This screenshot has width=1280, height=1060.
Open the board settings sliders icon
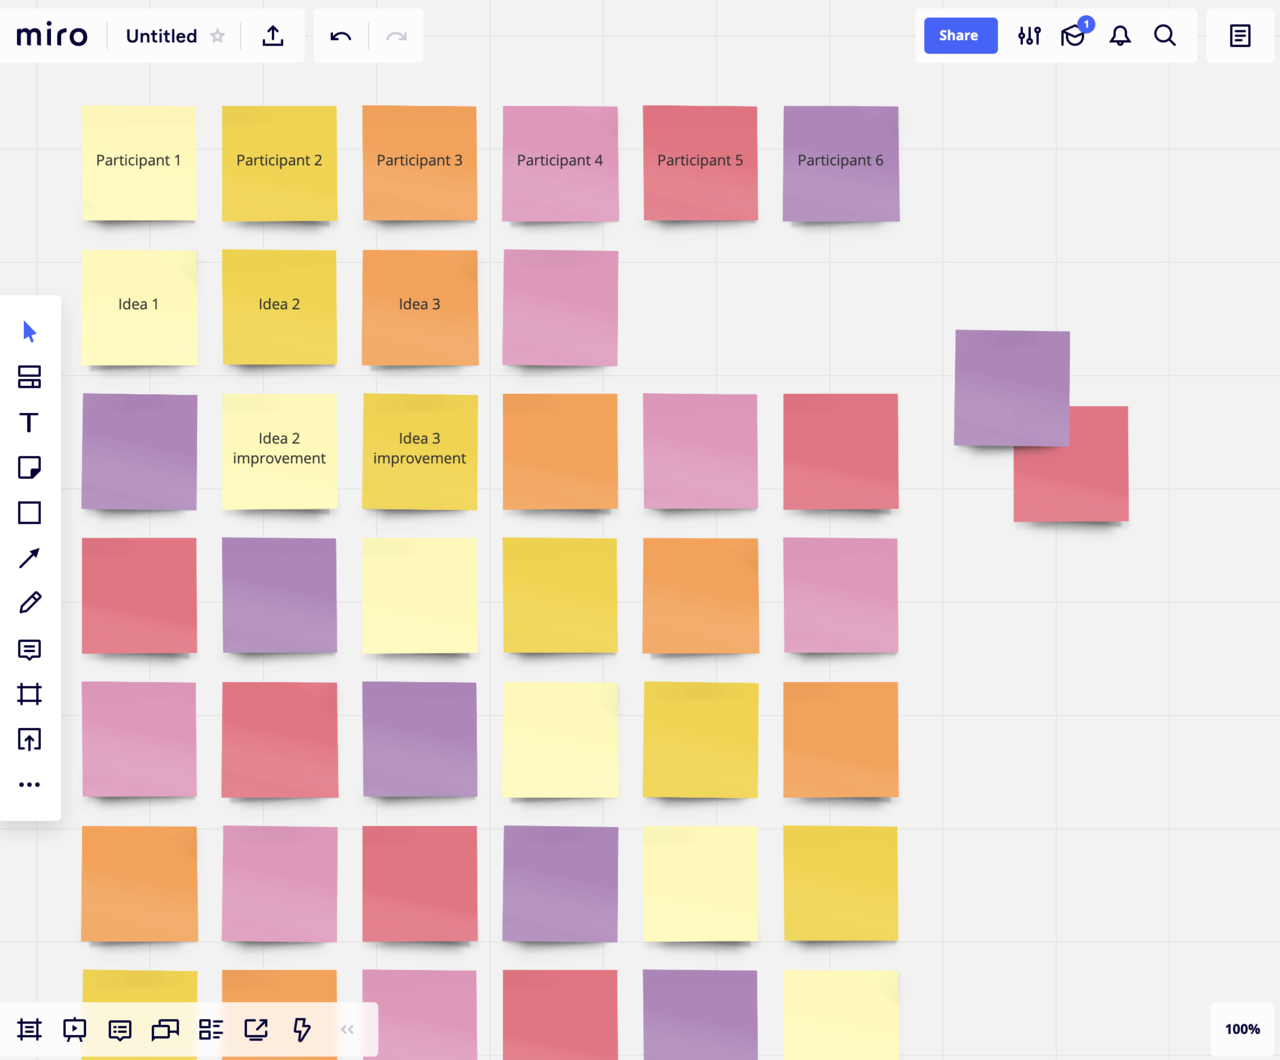[x=1029, y=36]
